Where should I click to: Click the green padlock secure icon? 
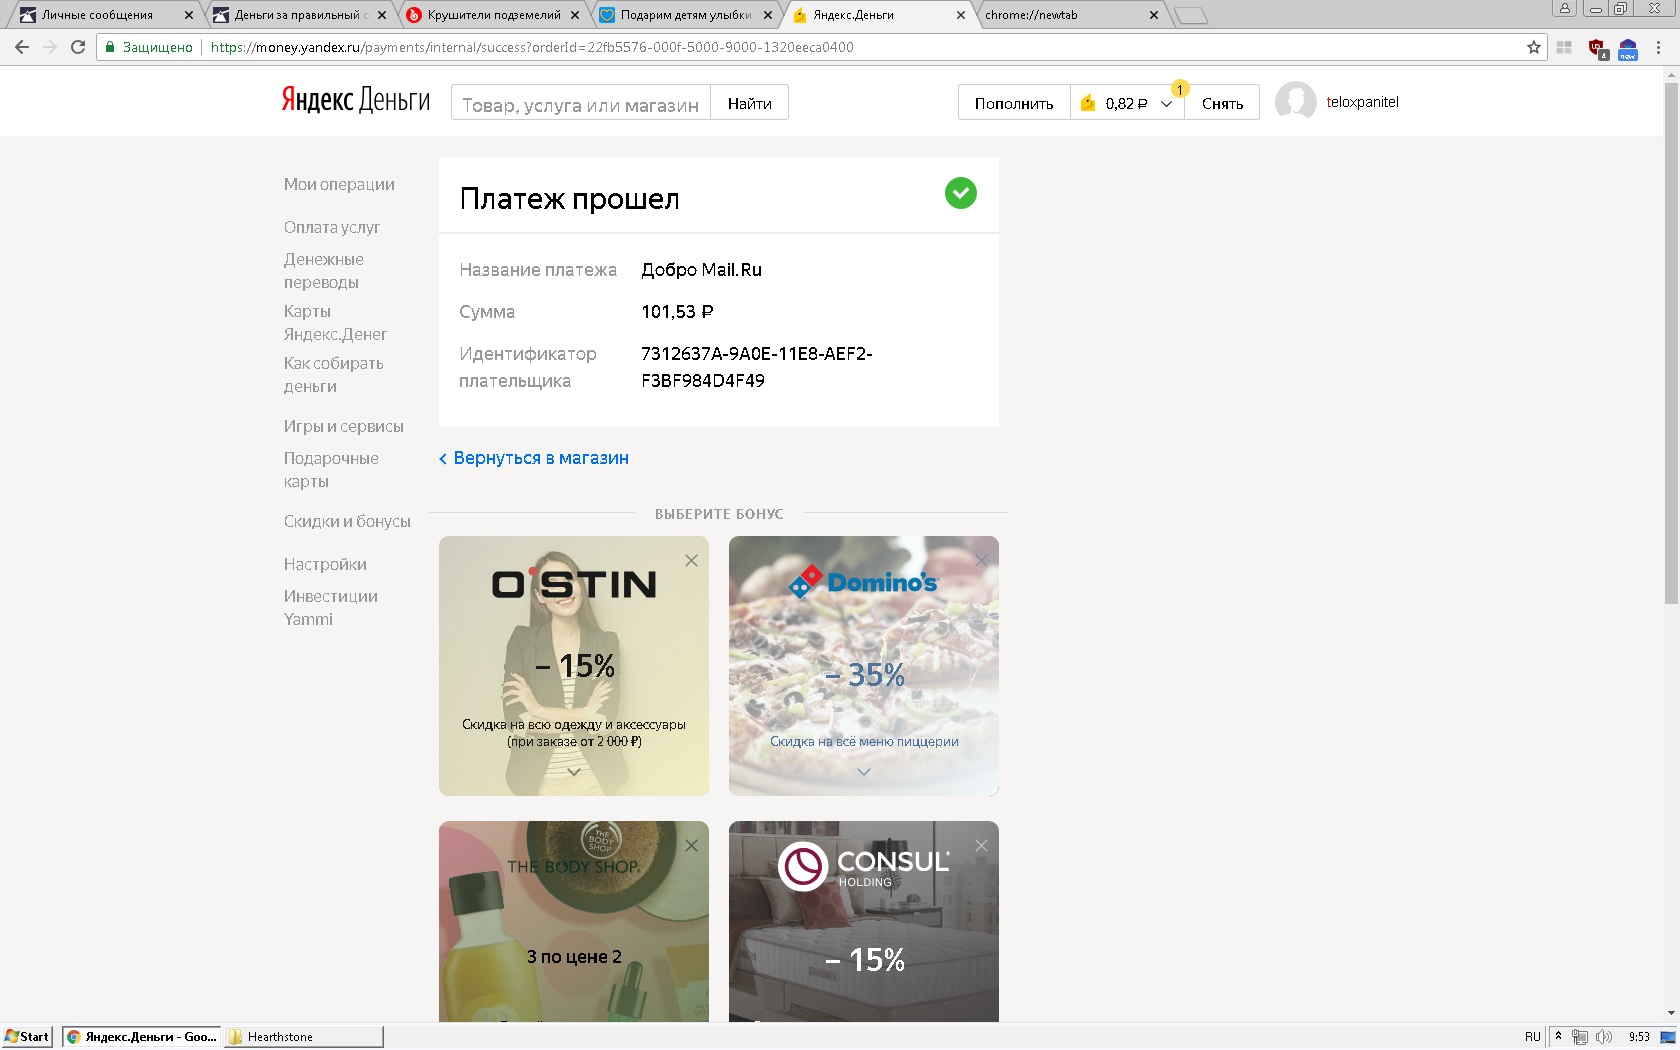110,47
